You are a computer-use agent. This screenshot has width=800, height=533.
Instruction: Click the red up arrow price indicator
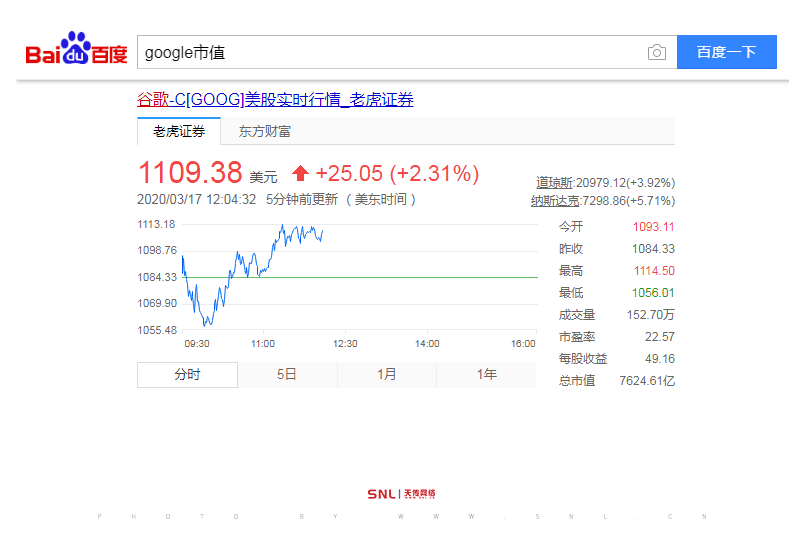point(300,174)
